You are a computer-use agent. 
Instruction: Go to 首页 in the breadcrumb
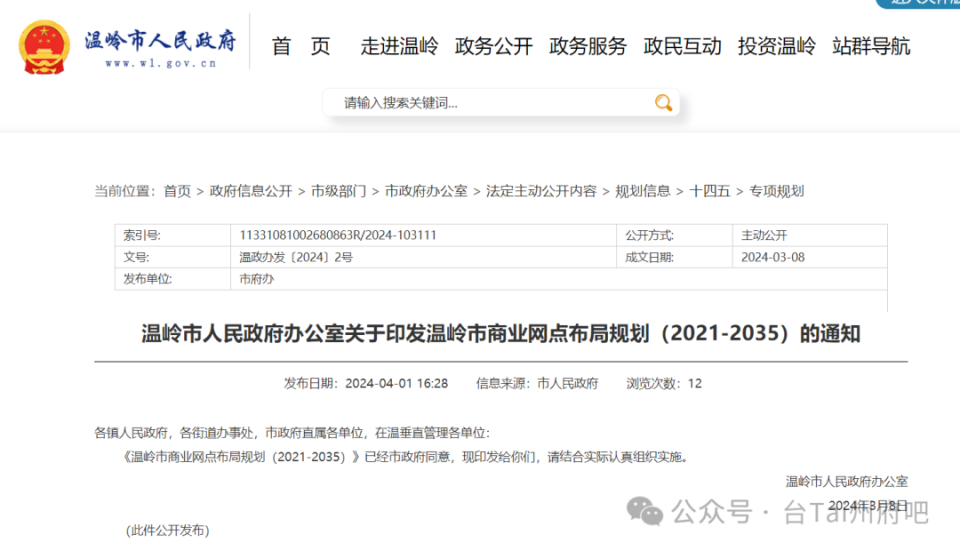pos(178,191)
